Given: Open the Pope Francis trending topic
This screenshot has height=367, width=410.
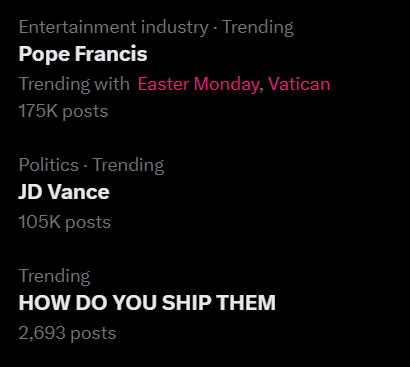Looking at the screenshot, I should (83, 54).
